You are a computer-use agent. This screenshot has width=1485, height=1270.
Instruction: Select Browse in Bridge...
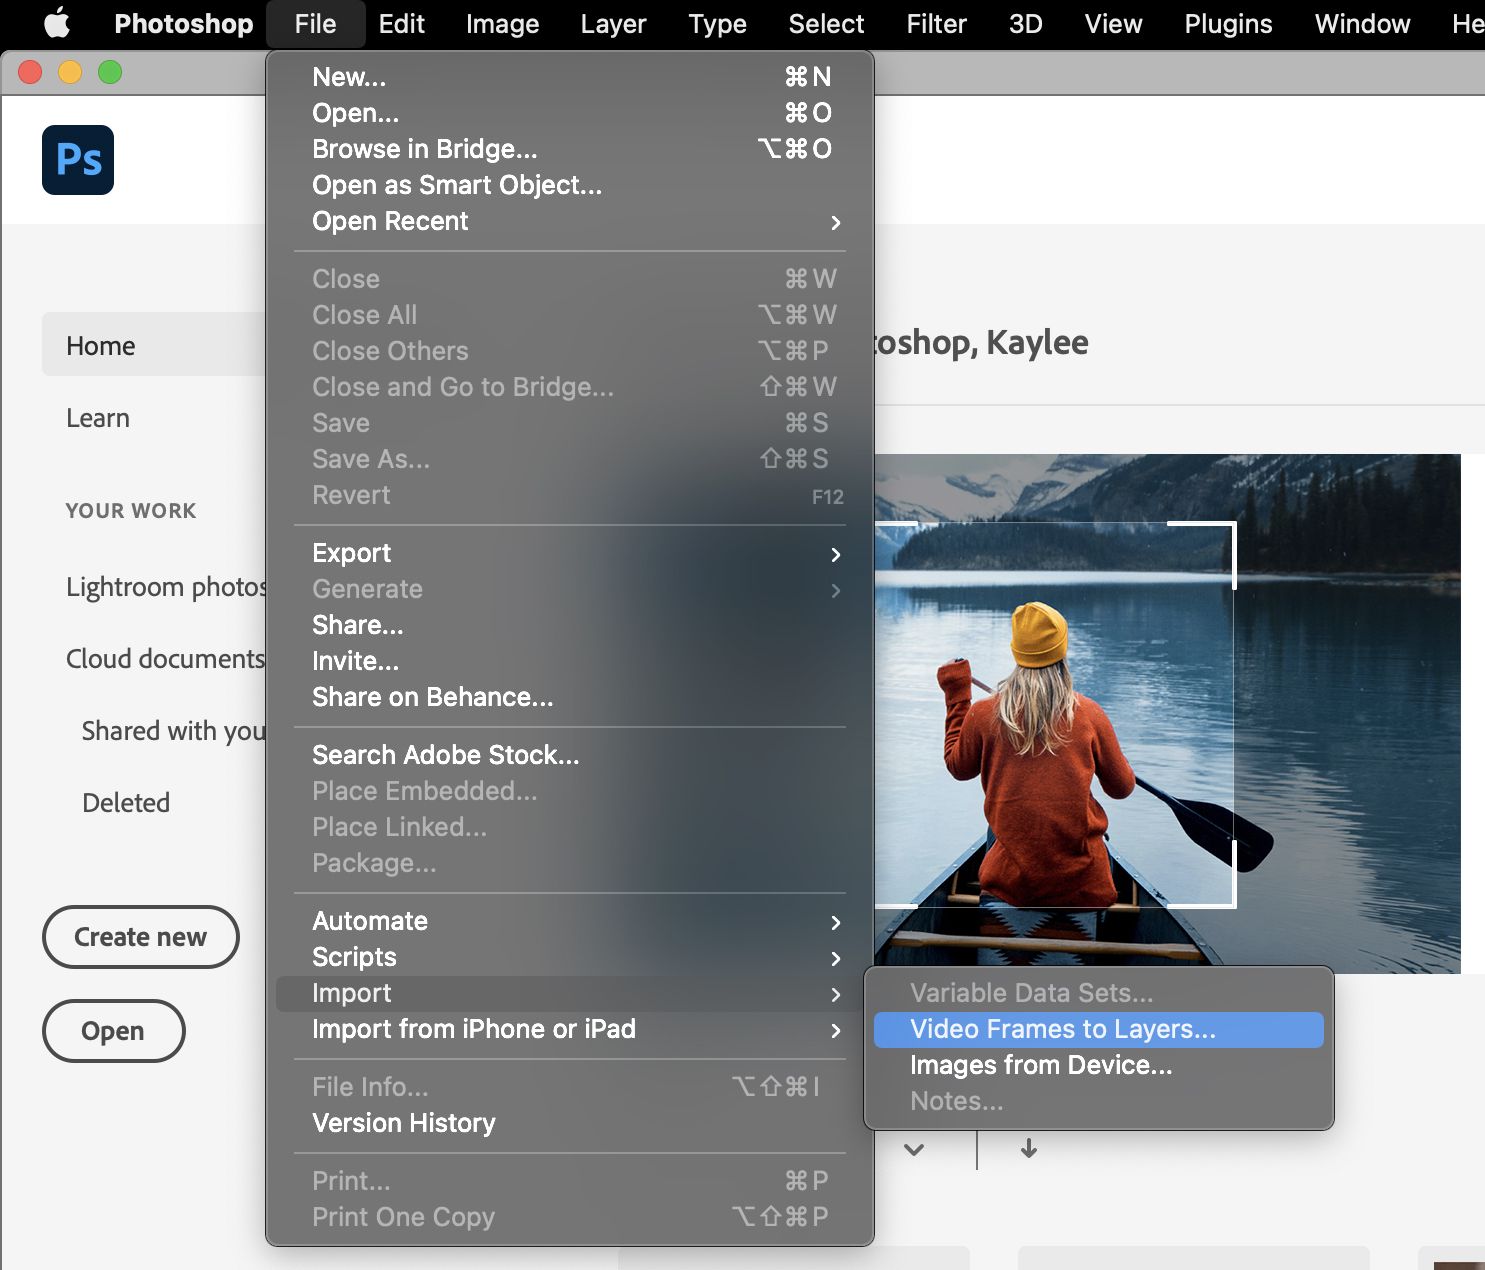click(570, 149)
